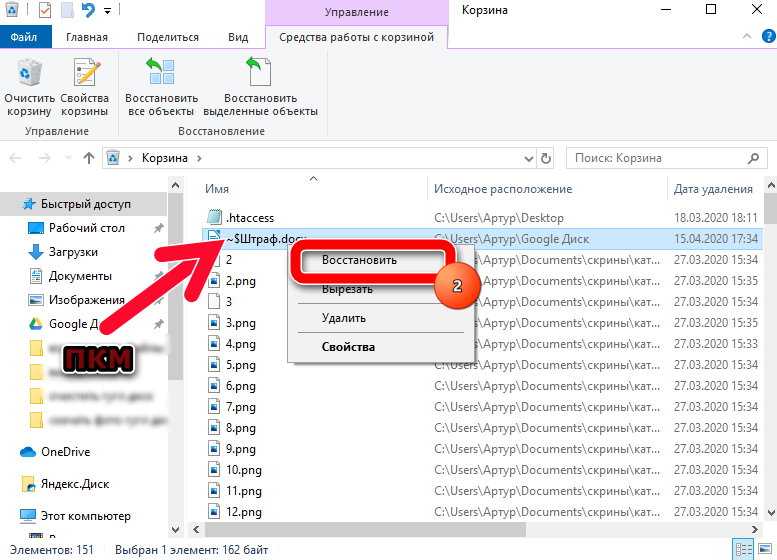Select the 10.png file icon

tap(214, 469)
